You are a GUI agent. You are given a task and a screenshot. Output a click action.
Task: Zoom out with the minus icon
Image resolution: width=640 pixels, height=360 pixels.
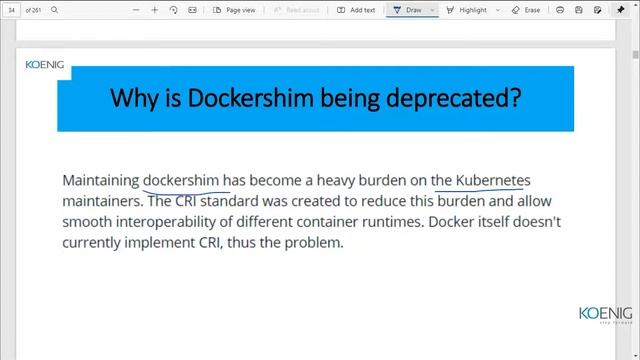tap(136, 10)
